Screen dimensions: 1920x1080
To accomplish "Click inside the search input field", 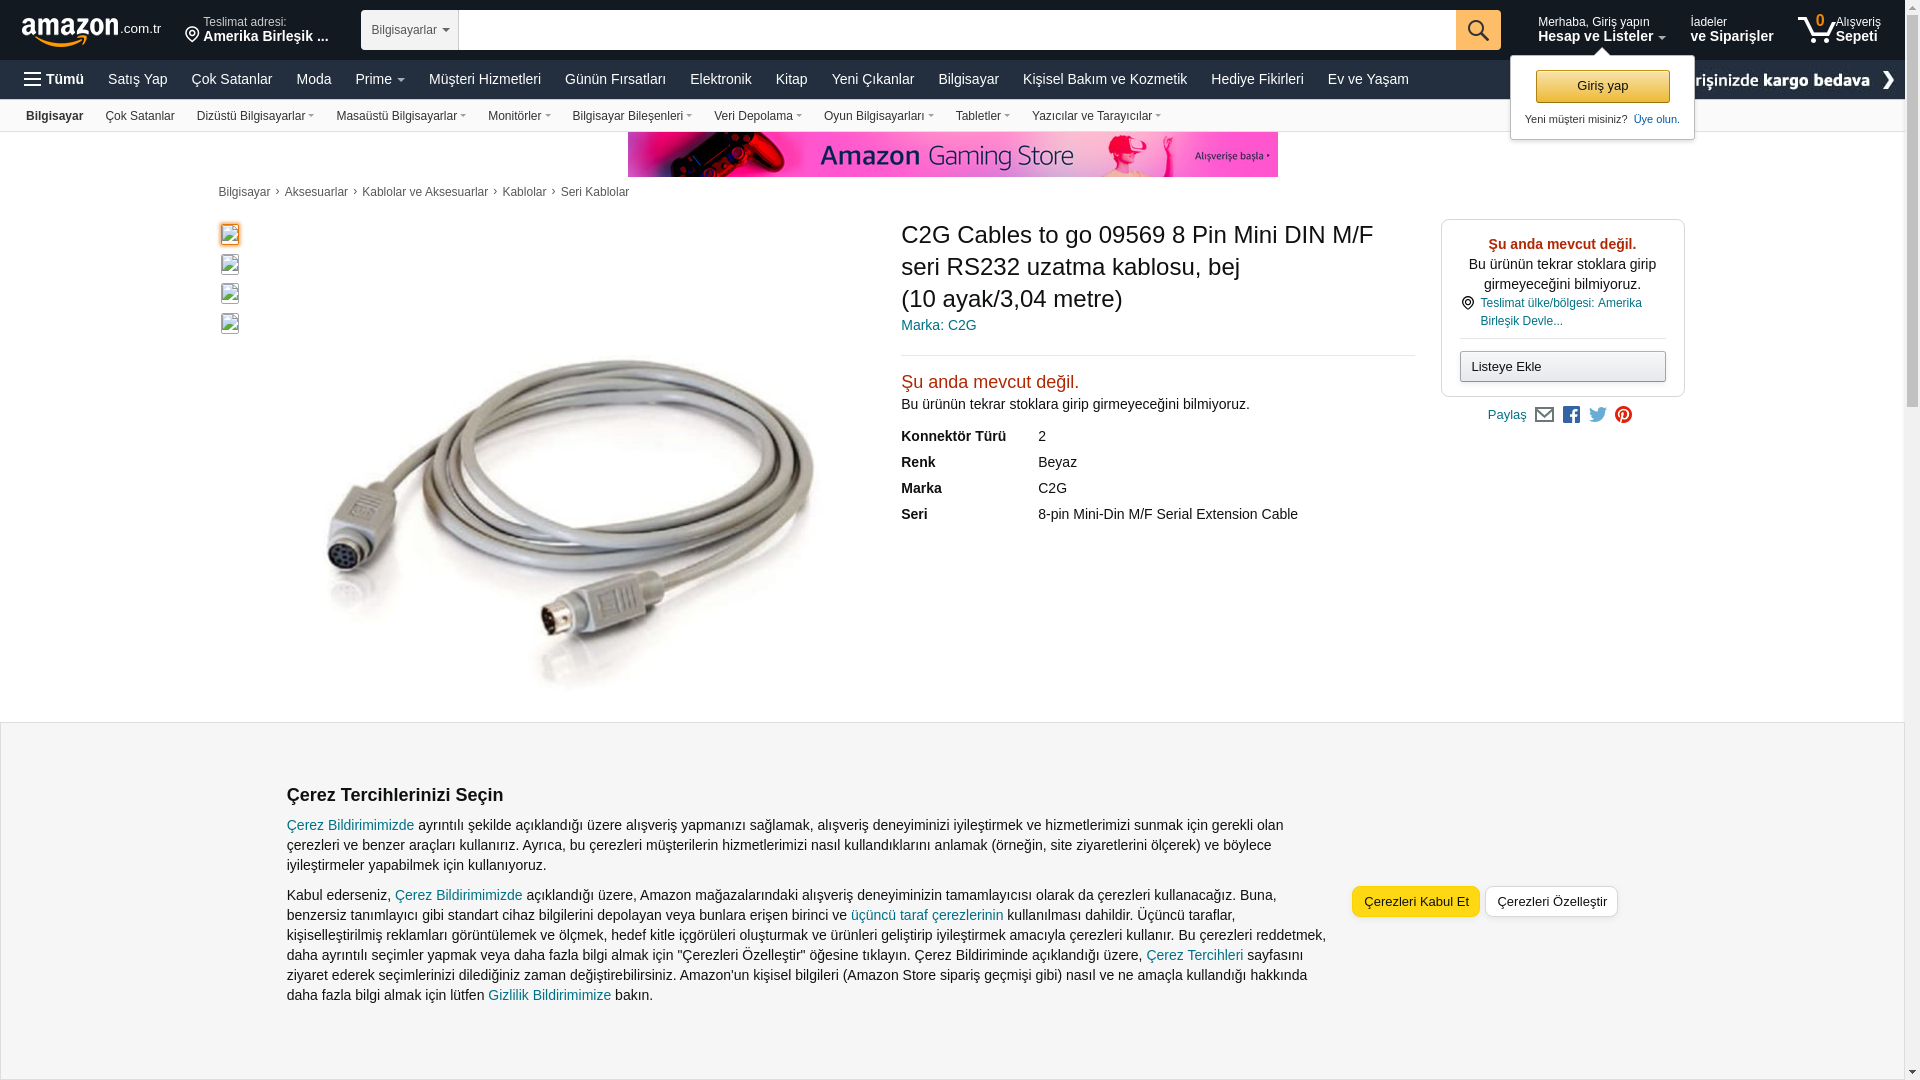I will [x=957, y=30].
